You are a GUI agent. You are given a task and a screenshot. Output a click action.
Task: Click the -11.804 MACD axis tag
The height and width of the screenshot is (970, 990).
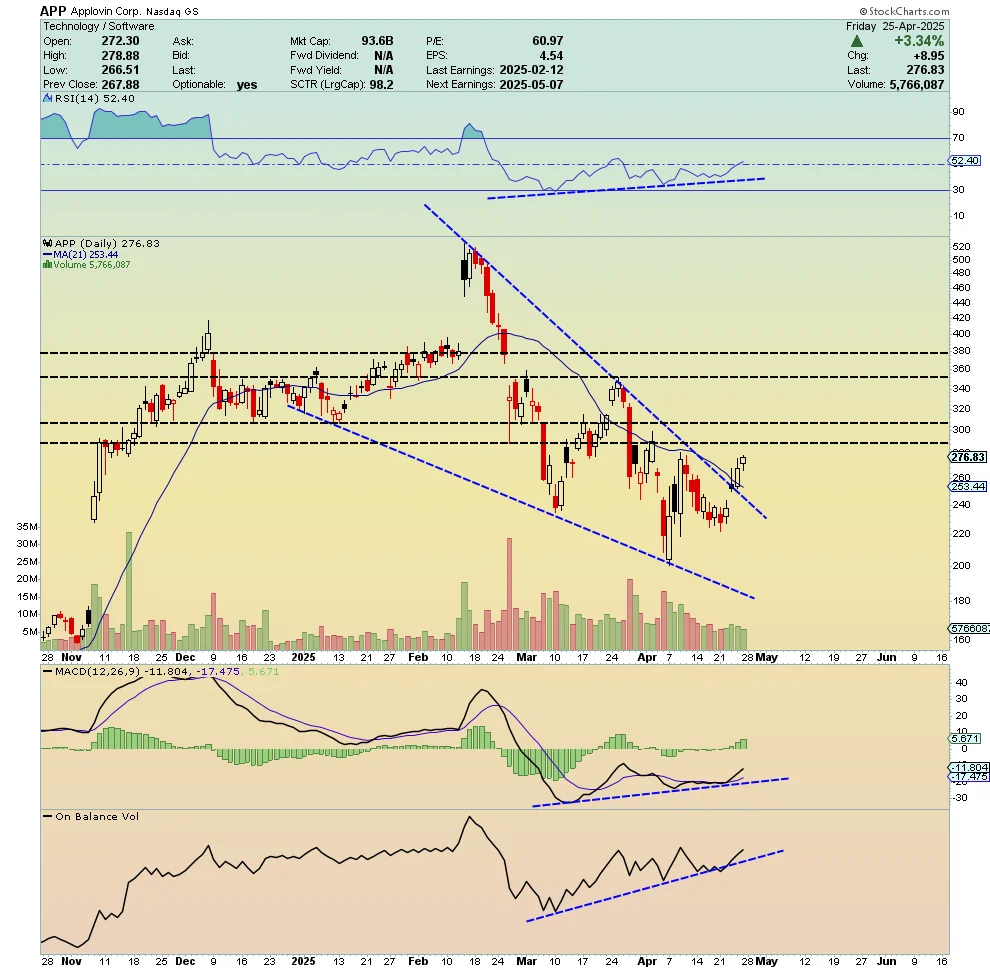pyautogui.click(x=968, y=767)
